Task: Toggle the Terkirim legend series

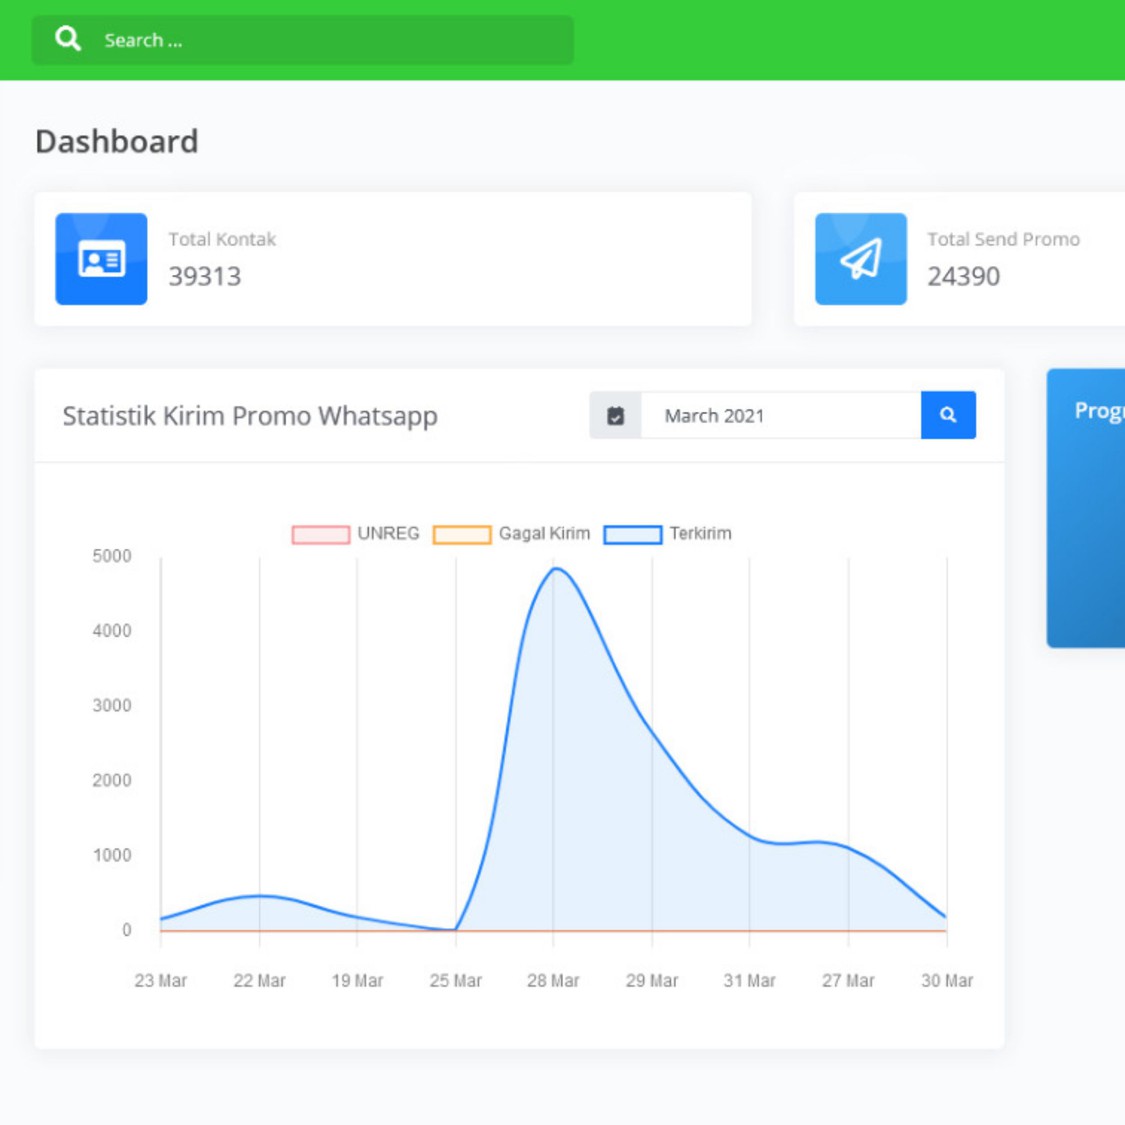Action: click(x=700, y=534)
